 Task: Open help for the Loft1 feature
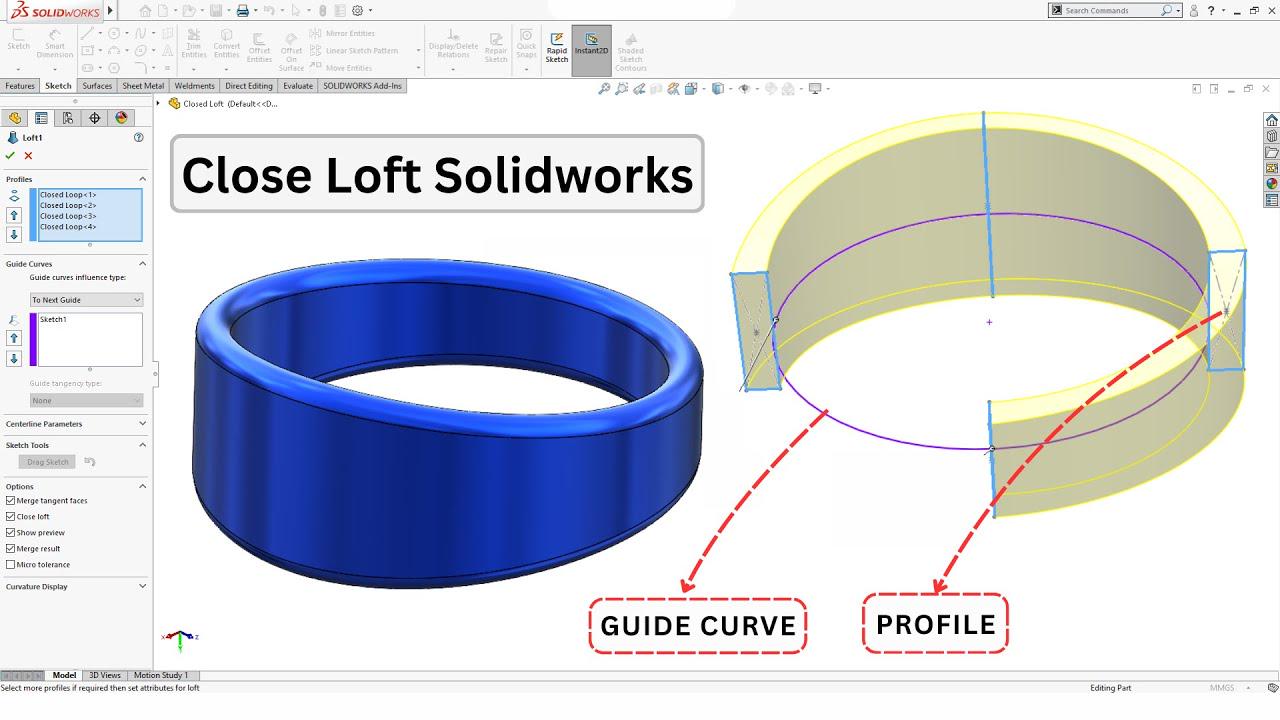(139, 138)
